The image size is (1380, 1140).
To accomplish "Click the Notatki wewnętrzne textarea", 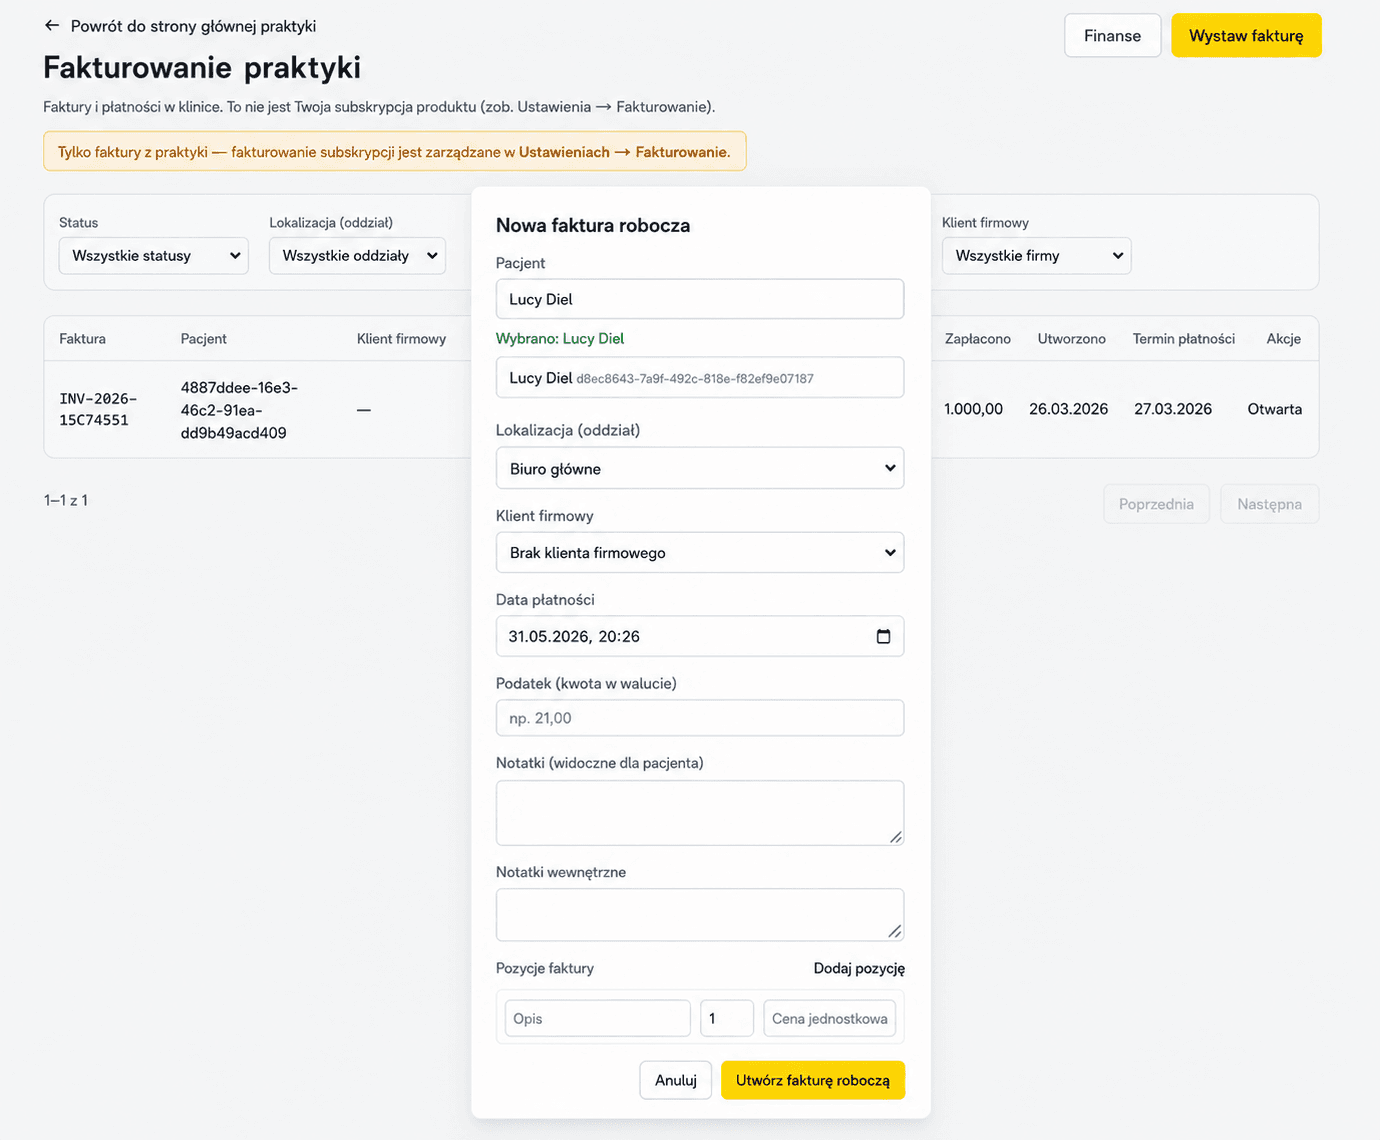I will (700, 915).
